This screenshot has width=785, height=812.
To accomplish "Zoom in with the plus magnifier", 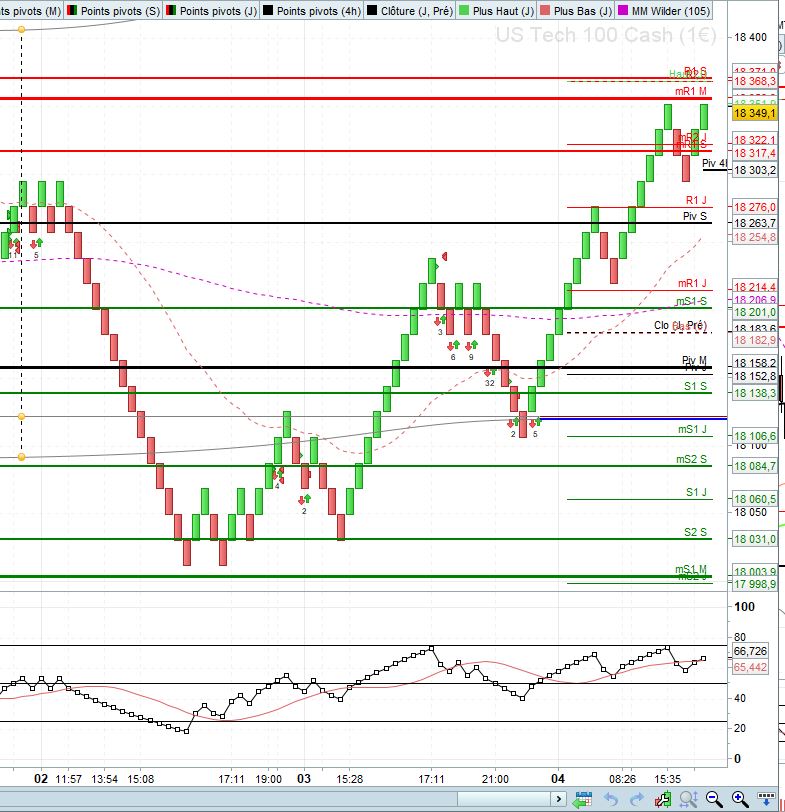I will click(x=740, y=799).
